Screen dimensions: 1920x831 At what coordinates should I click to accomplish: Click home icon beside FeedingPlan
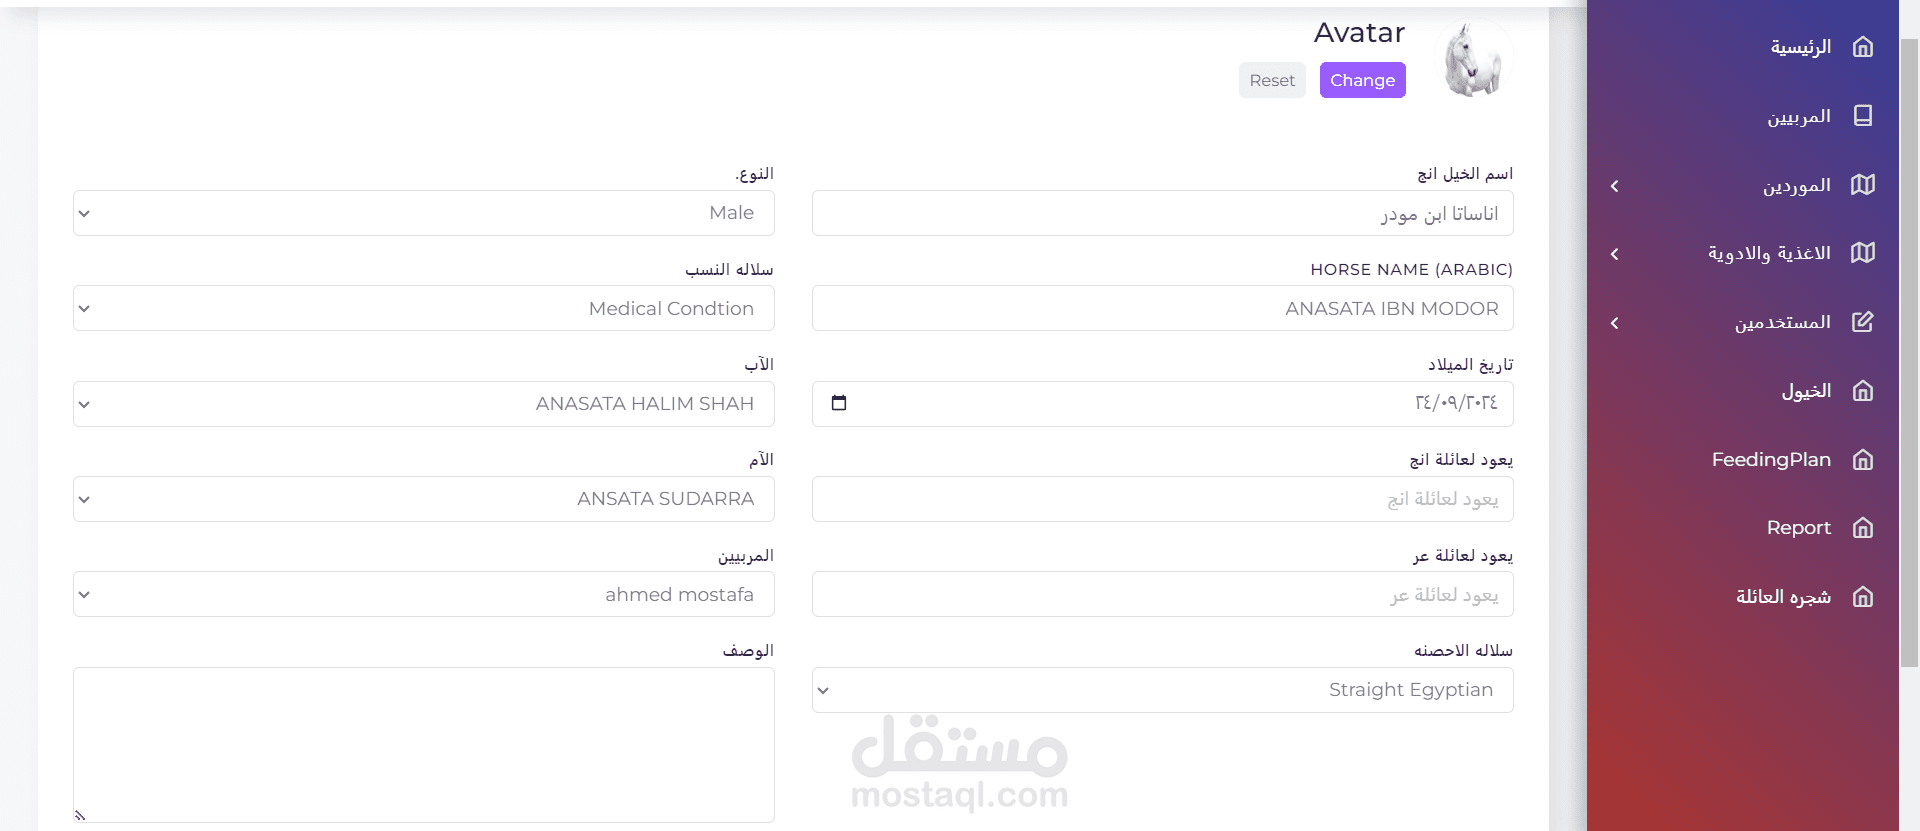tap(1862, 460)
